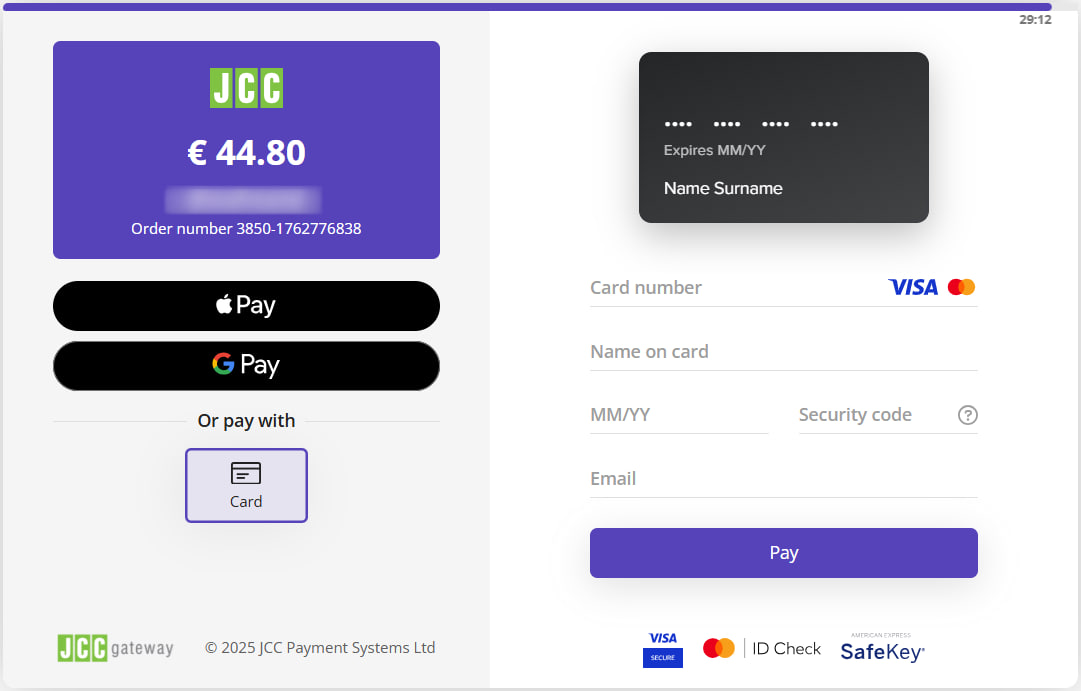Click the JCC logo in purple panel

(246, 88)
